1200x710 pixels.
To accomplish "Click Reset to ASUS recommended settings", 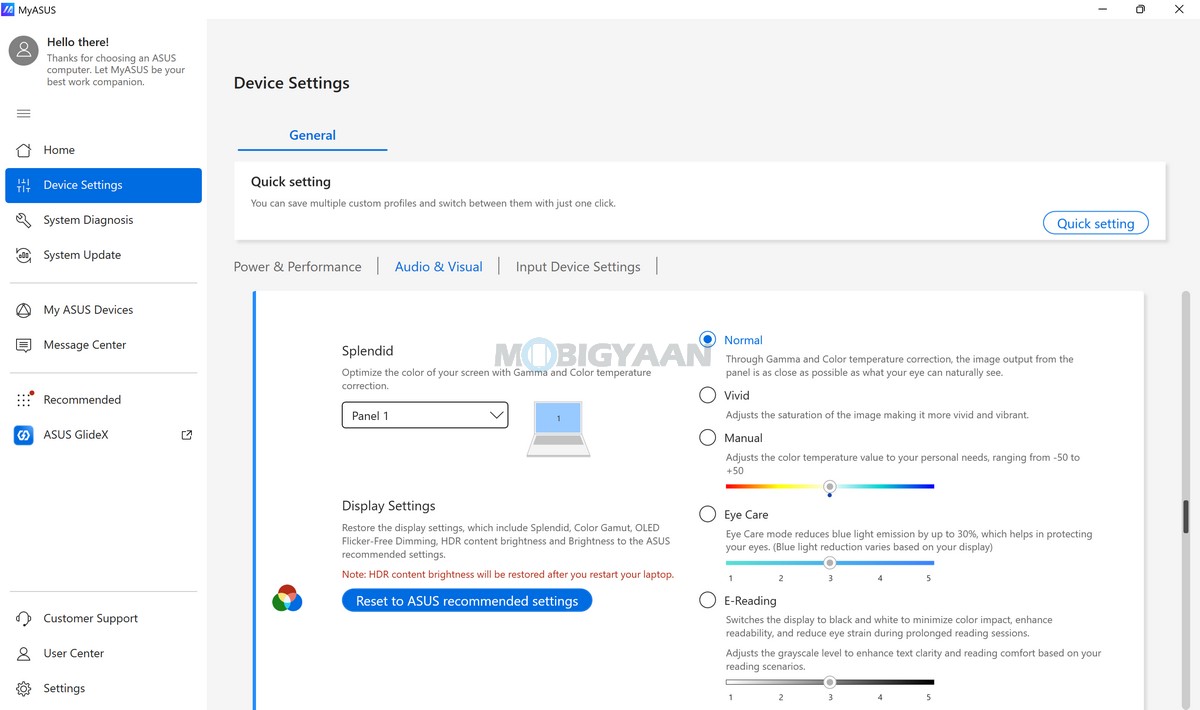I will (x=467, y=601).
